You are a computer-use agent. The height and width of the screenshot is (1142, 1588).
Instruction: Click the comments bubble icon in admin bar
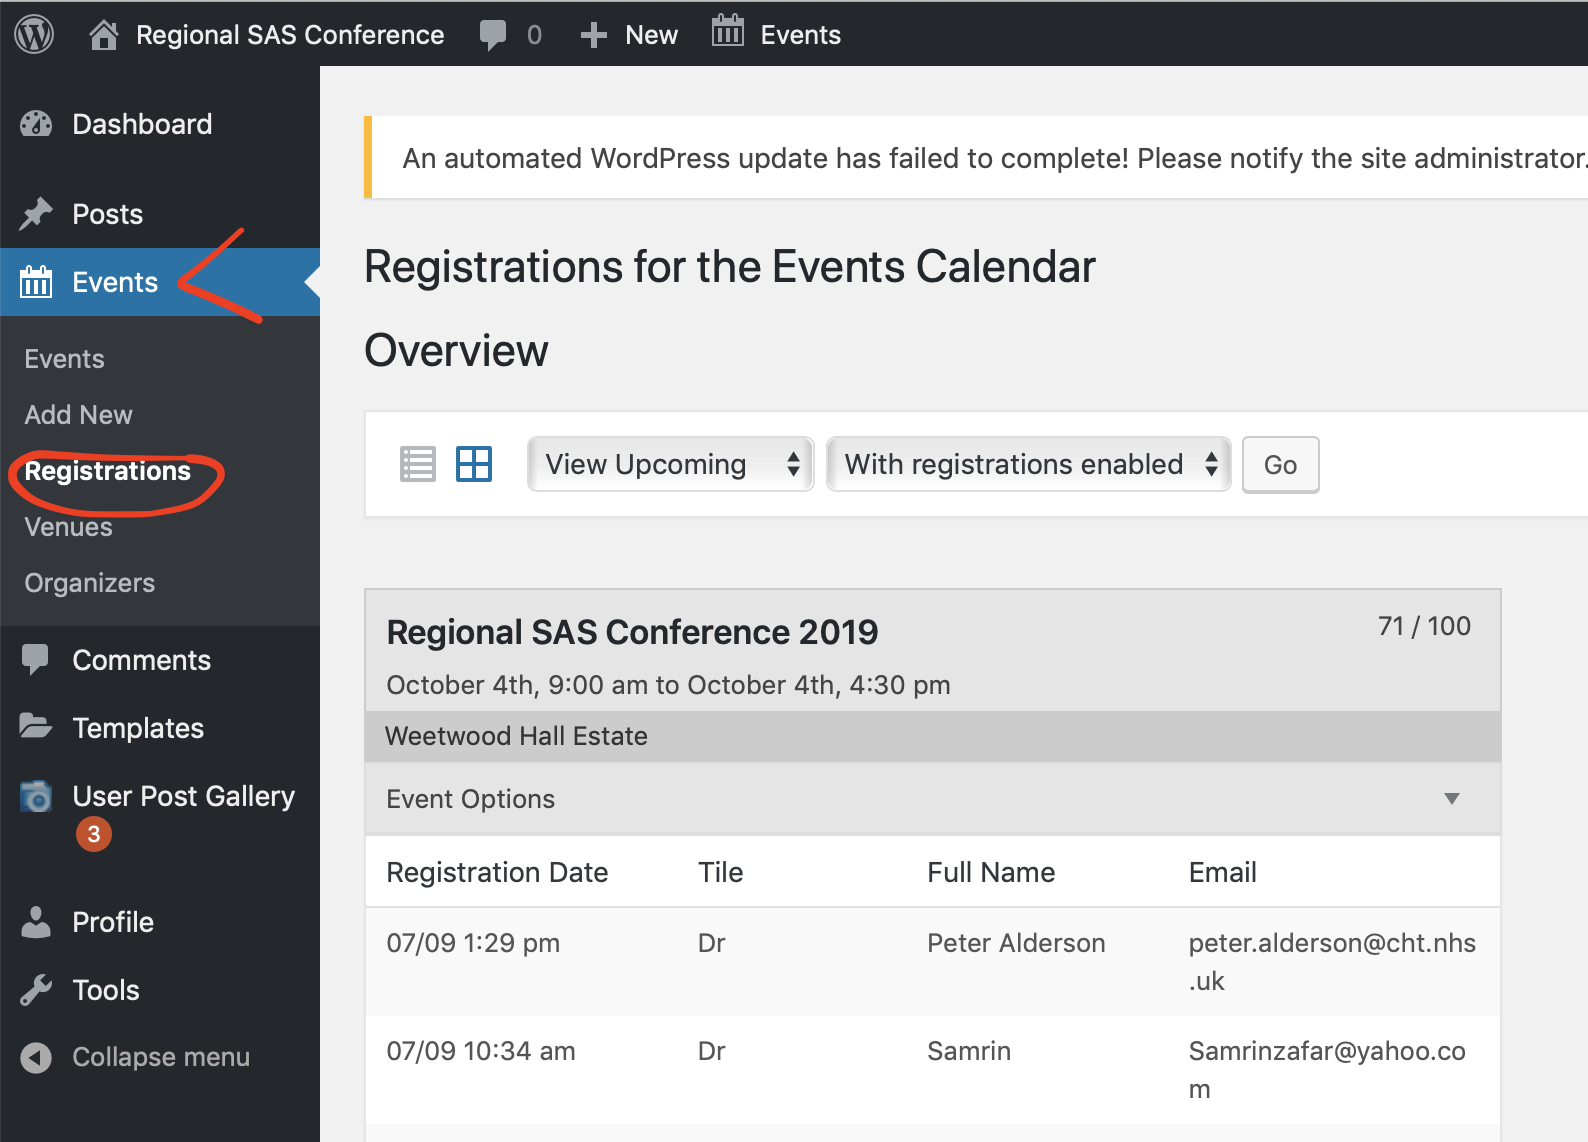click(x=493, y=35)
